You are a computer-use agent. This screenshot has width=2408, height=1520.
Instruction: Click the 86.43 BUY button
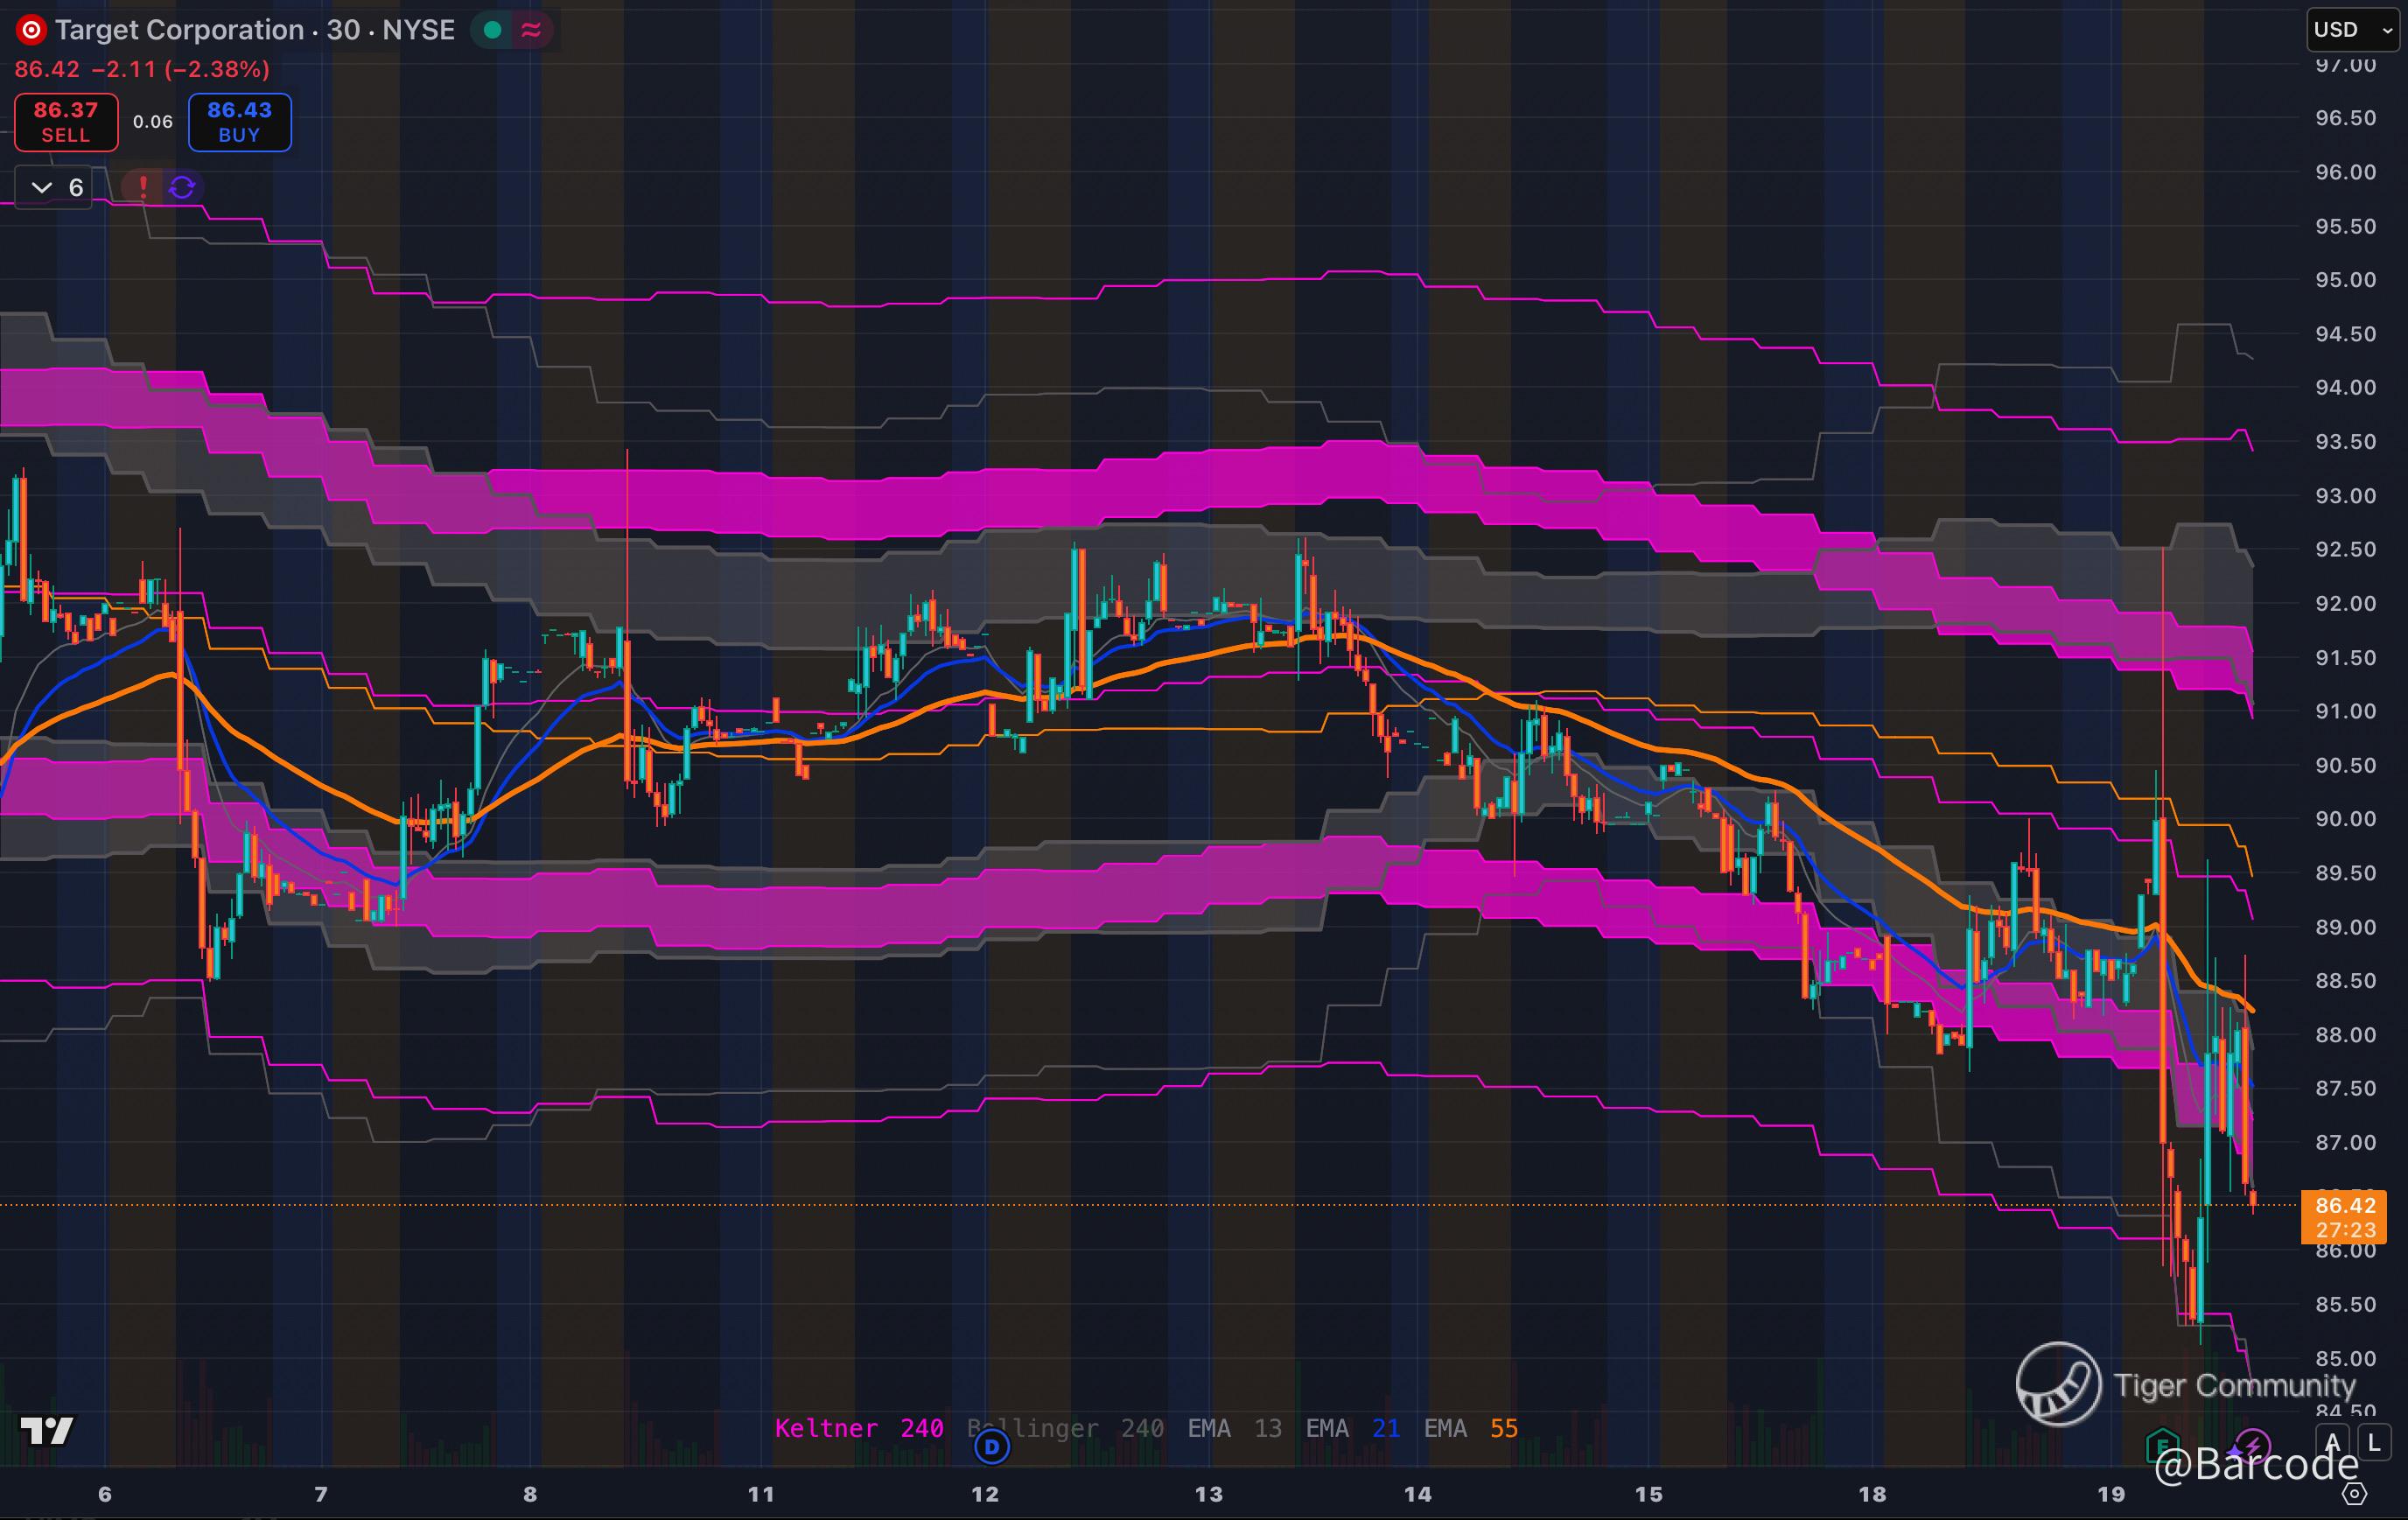tap(239, 122)
